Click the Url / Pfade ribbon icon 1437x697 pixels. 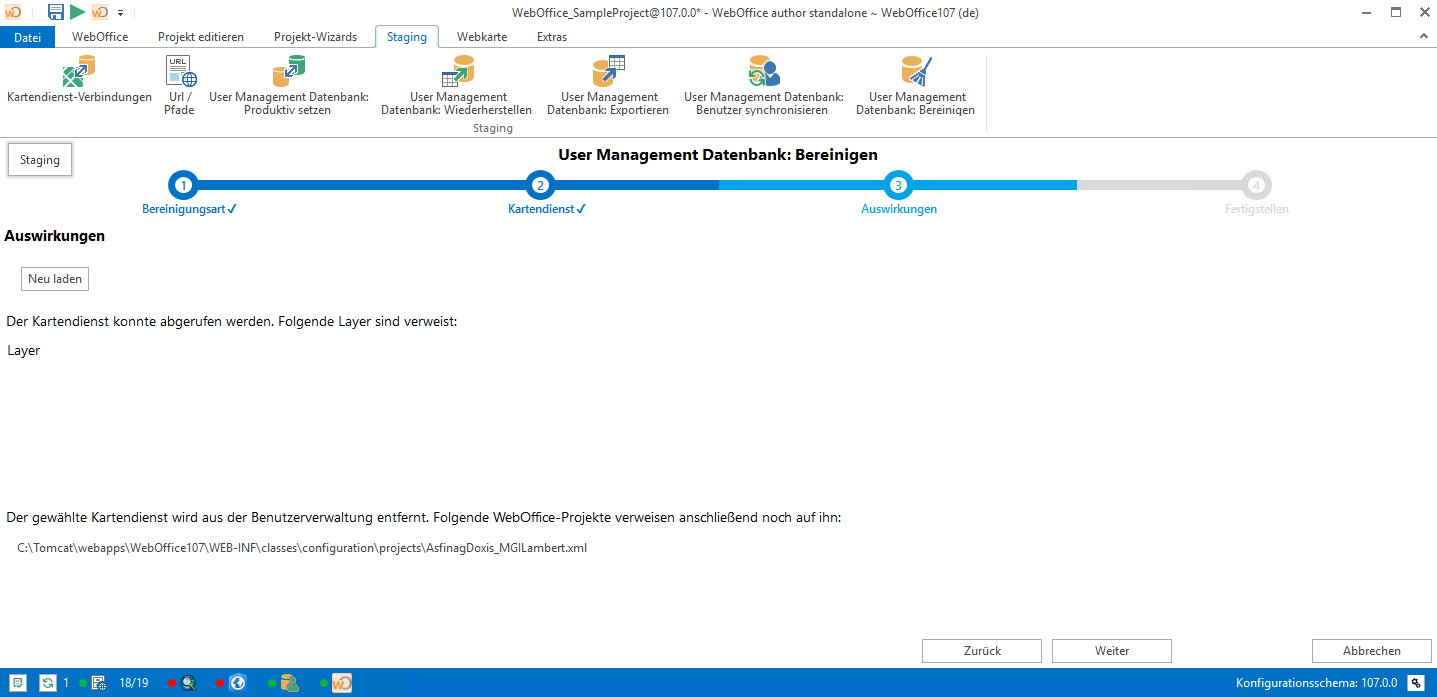(180, 84)
